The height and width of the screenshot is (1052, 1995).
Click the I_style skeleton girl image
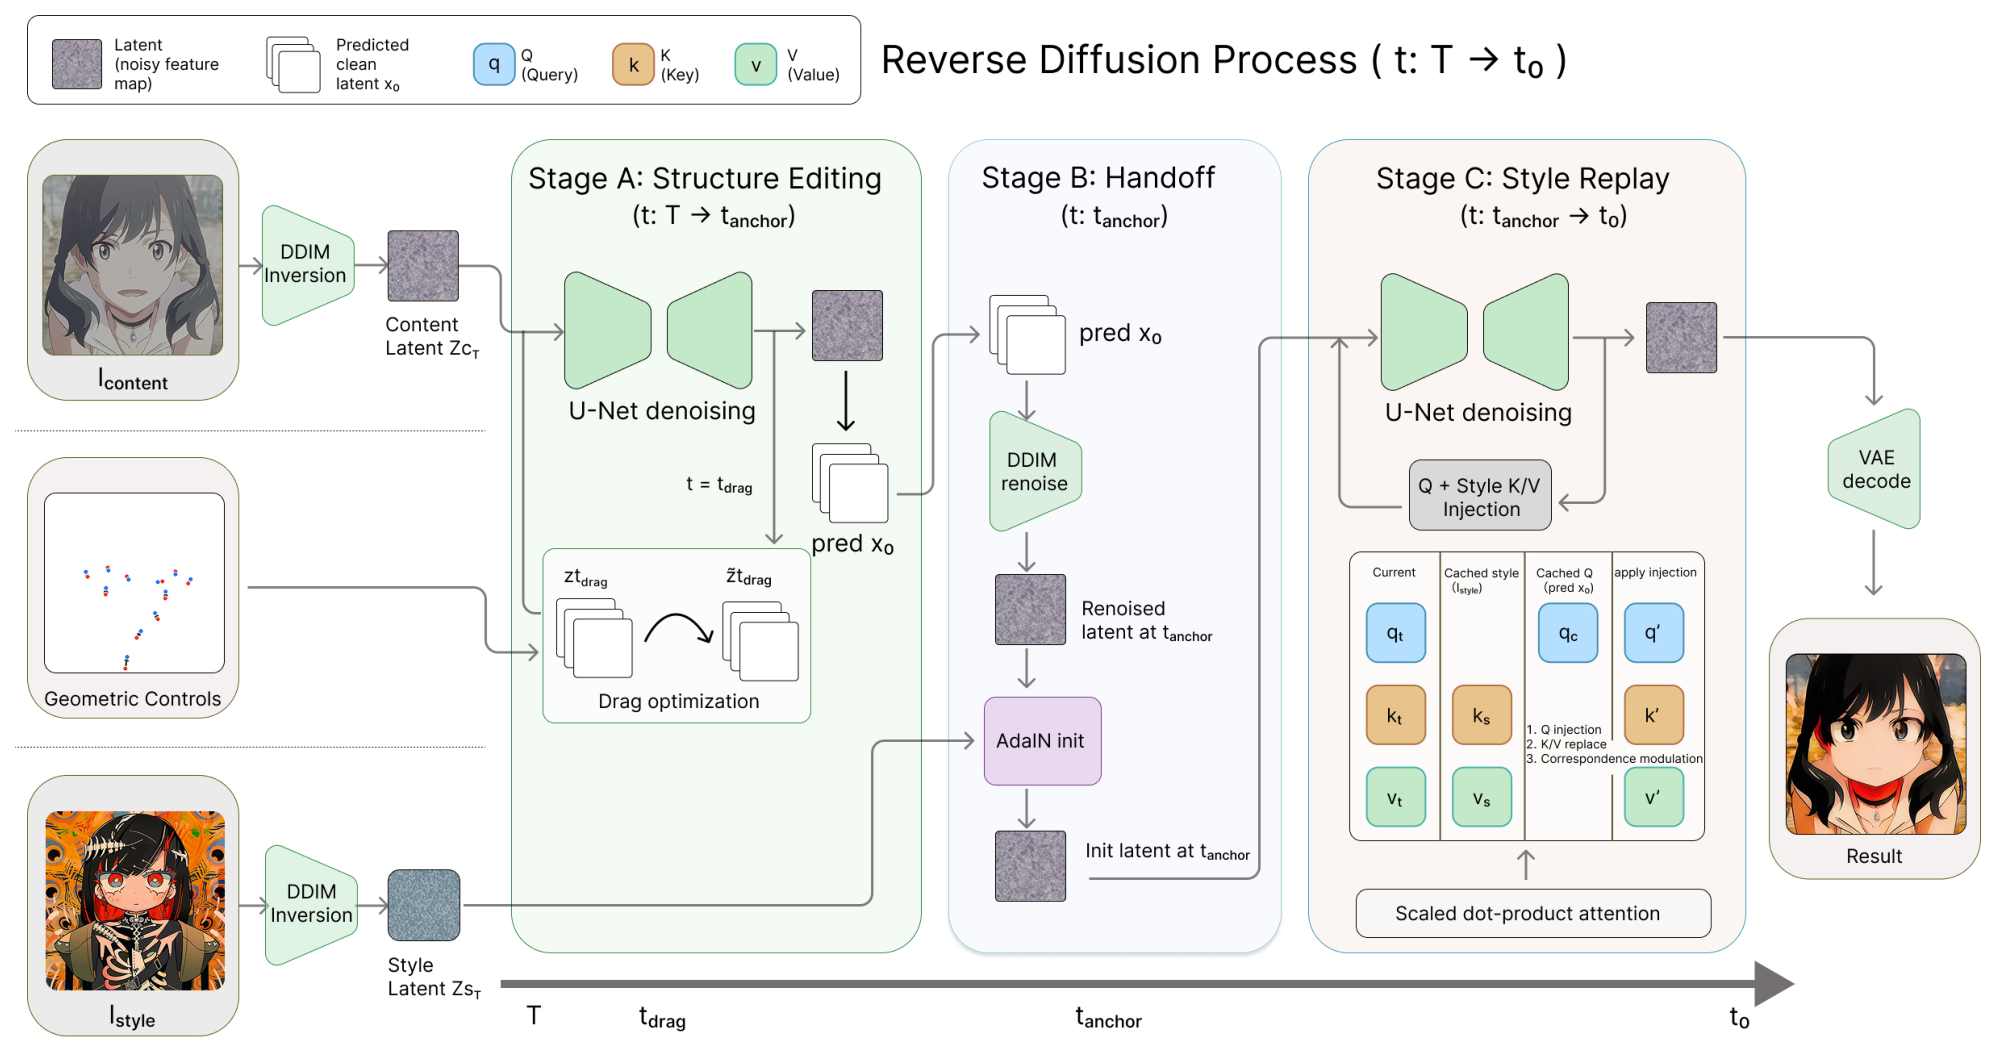(x=135, y=900)
